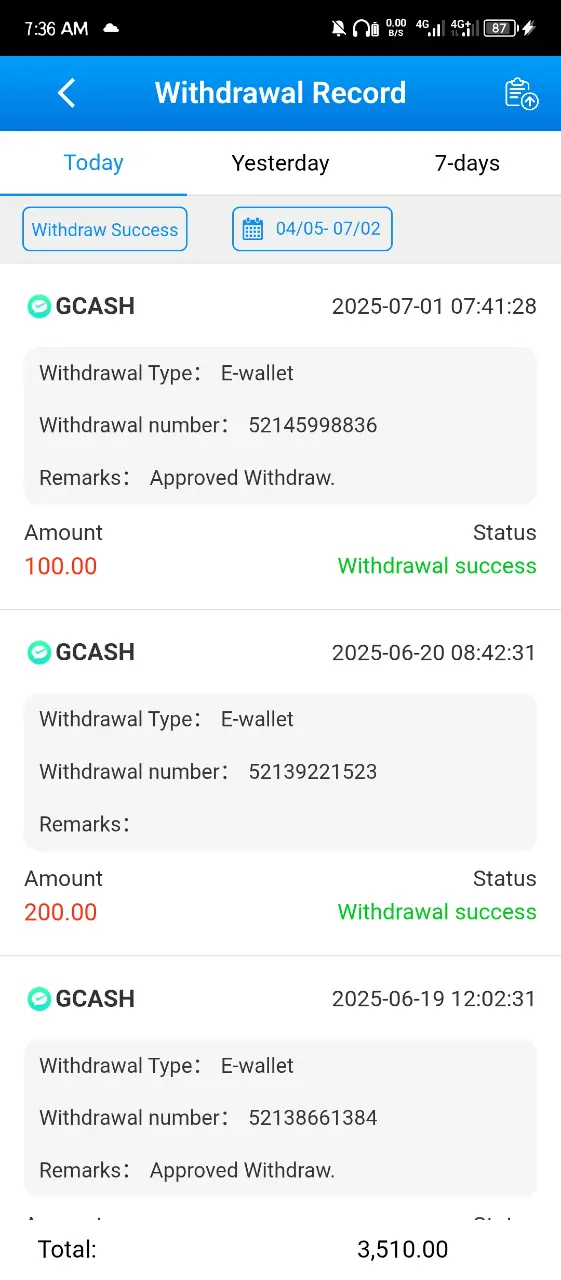Switch to the Yesterday tab

(280, 163)
